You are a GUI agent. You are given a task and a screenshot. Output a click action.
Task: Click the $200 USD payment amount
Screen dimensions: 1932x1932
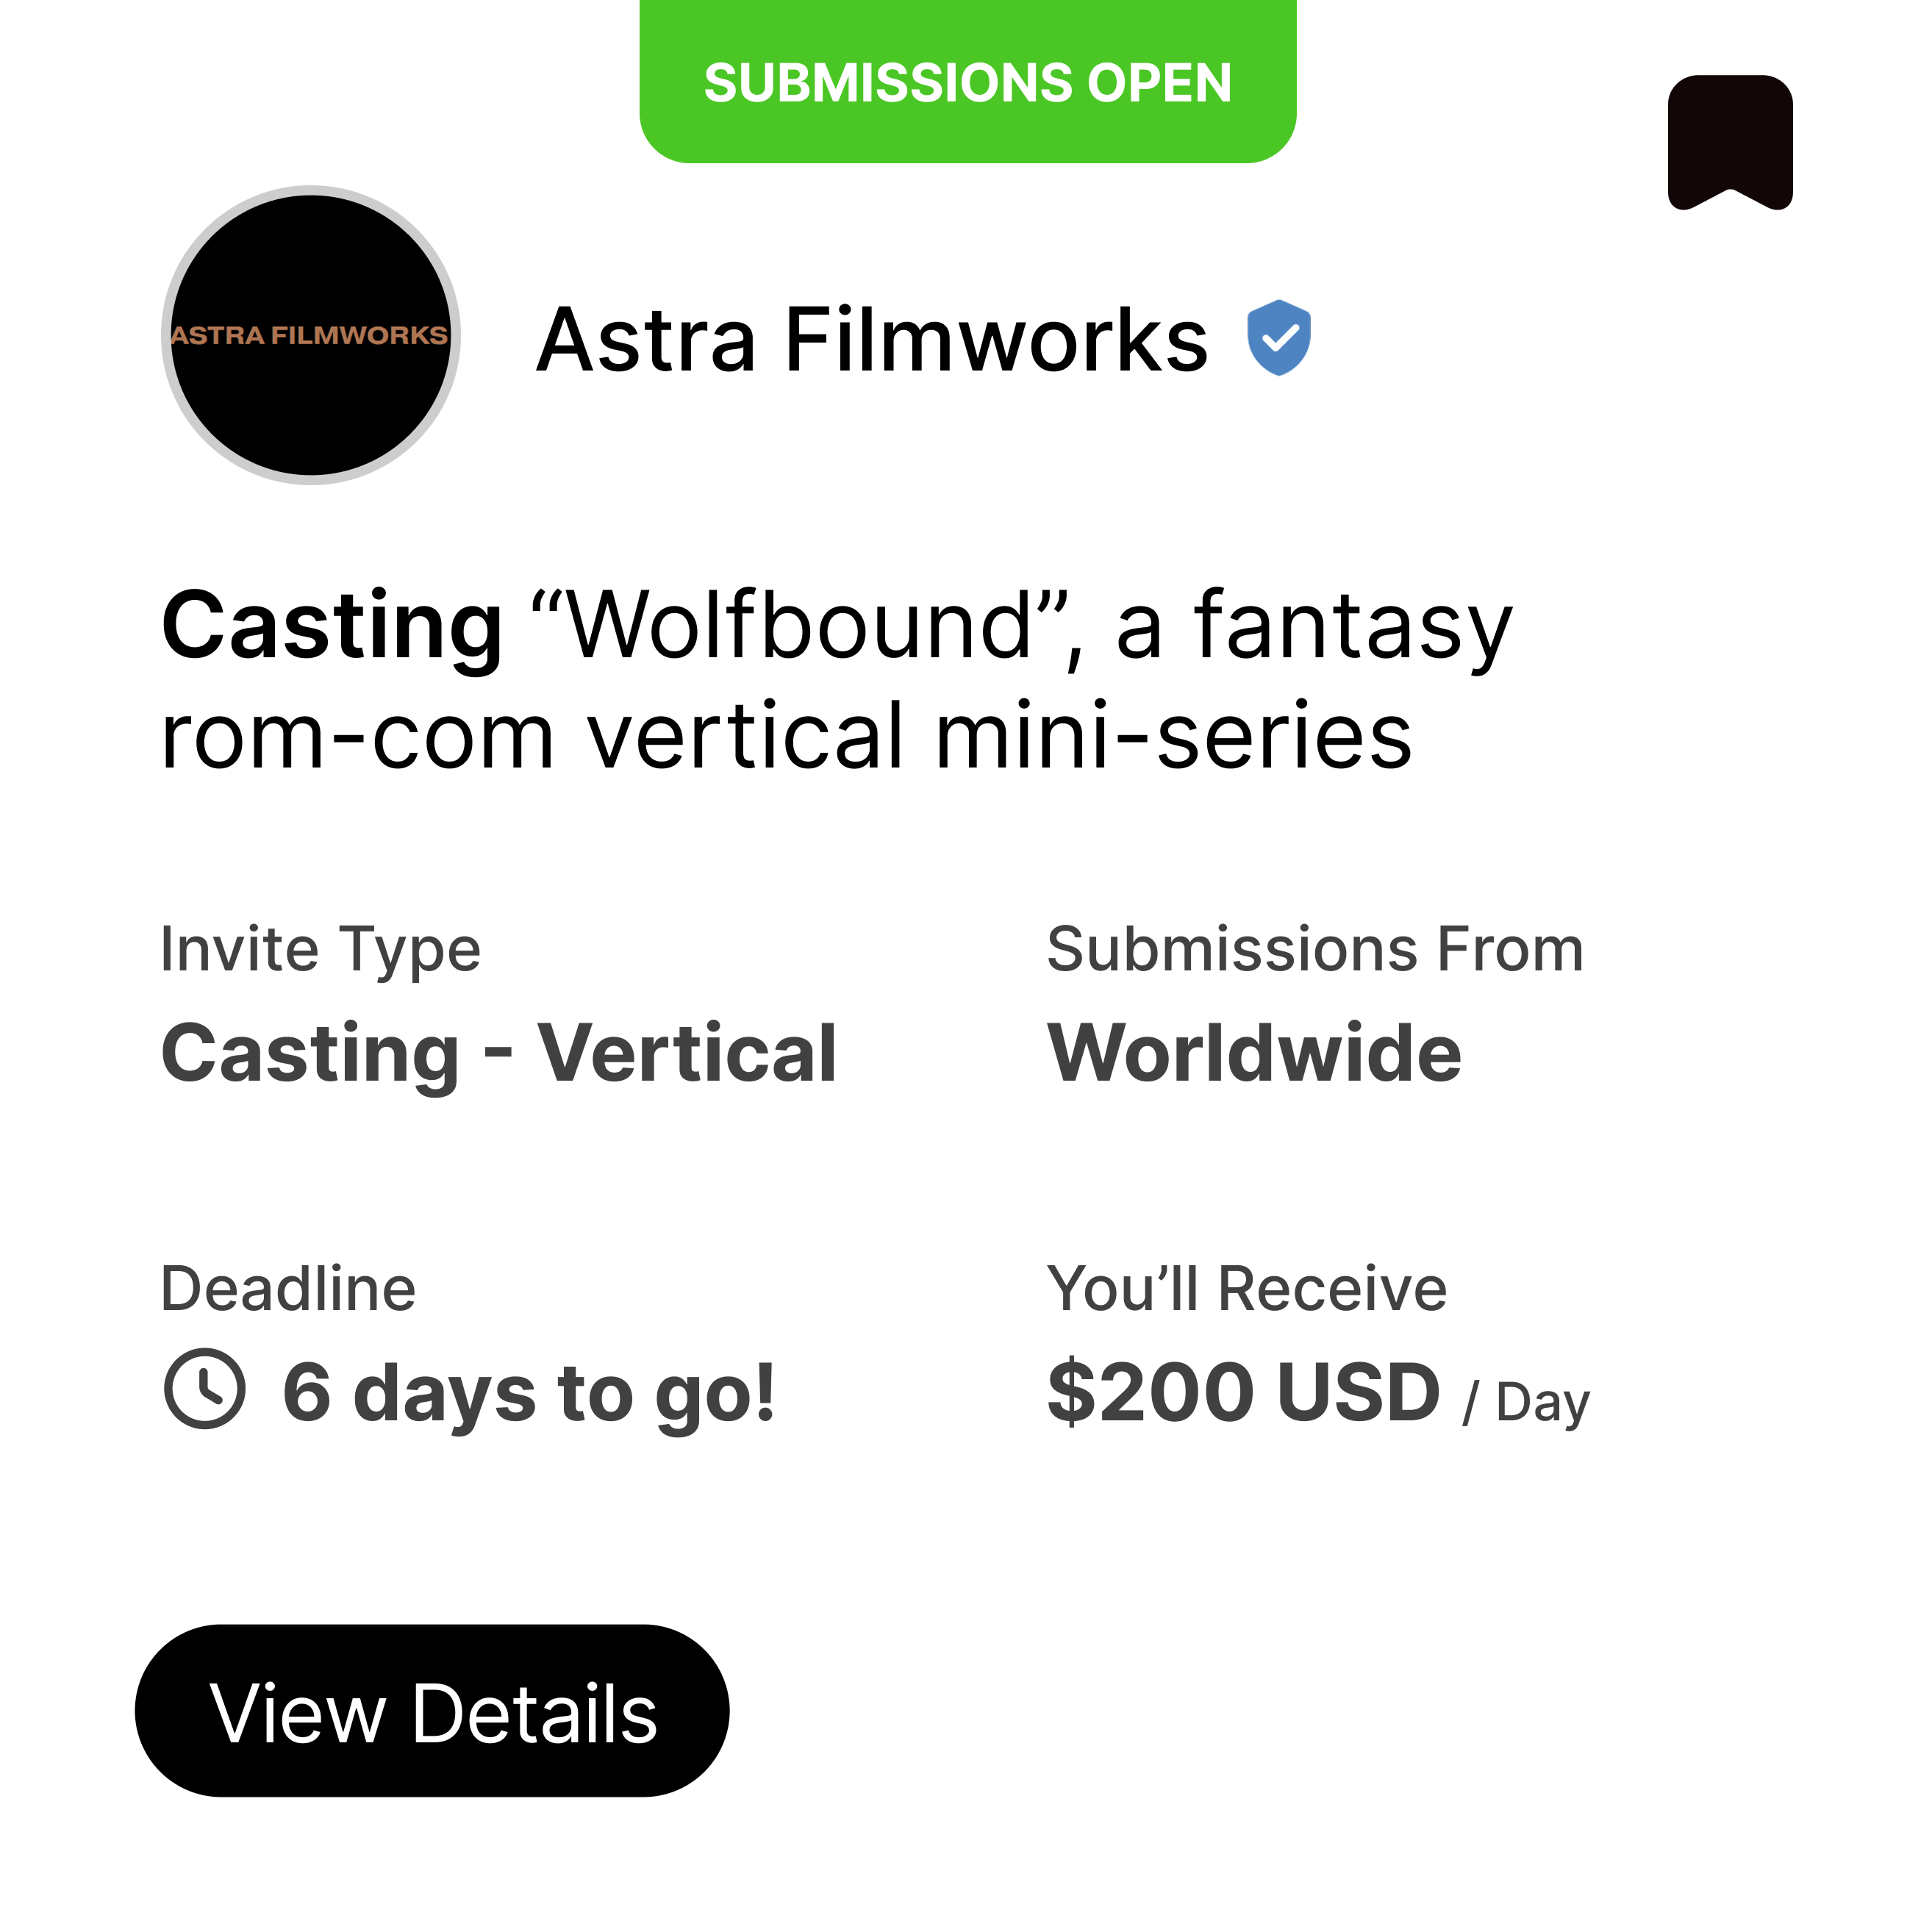(1243, 1392)
